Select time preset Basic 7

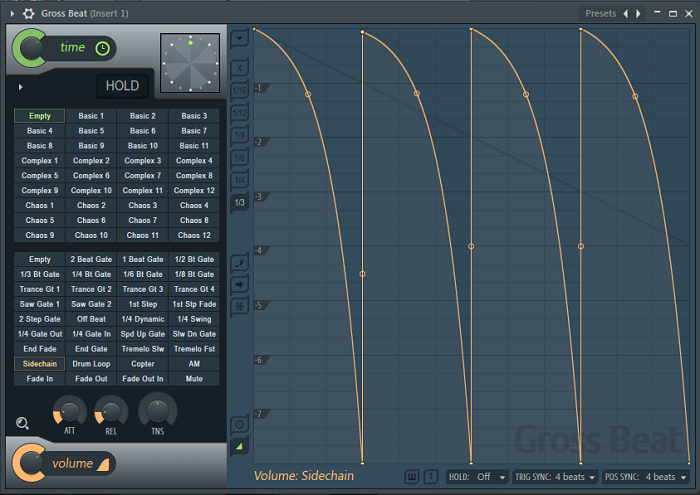coord(194,131)
